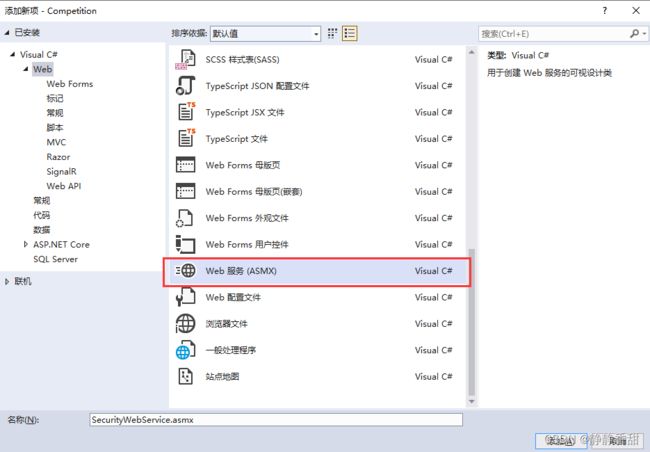The width and height of the screenshot is (650, 452).
Task: Select Web Forms in the tree
Action: [70, 84]
